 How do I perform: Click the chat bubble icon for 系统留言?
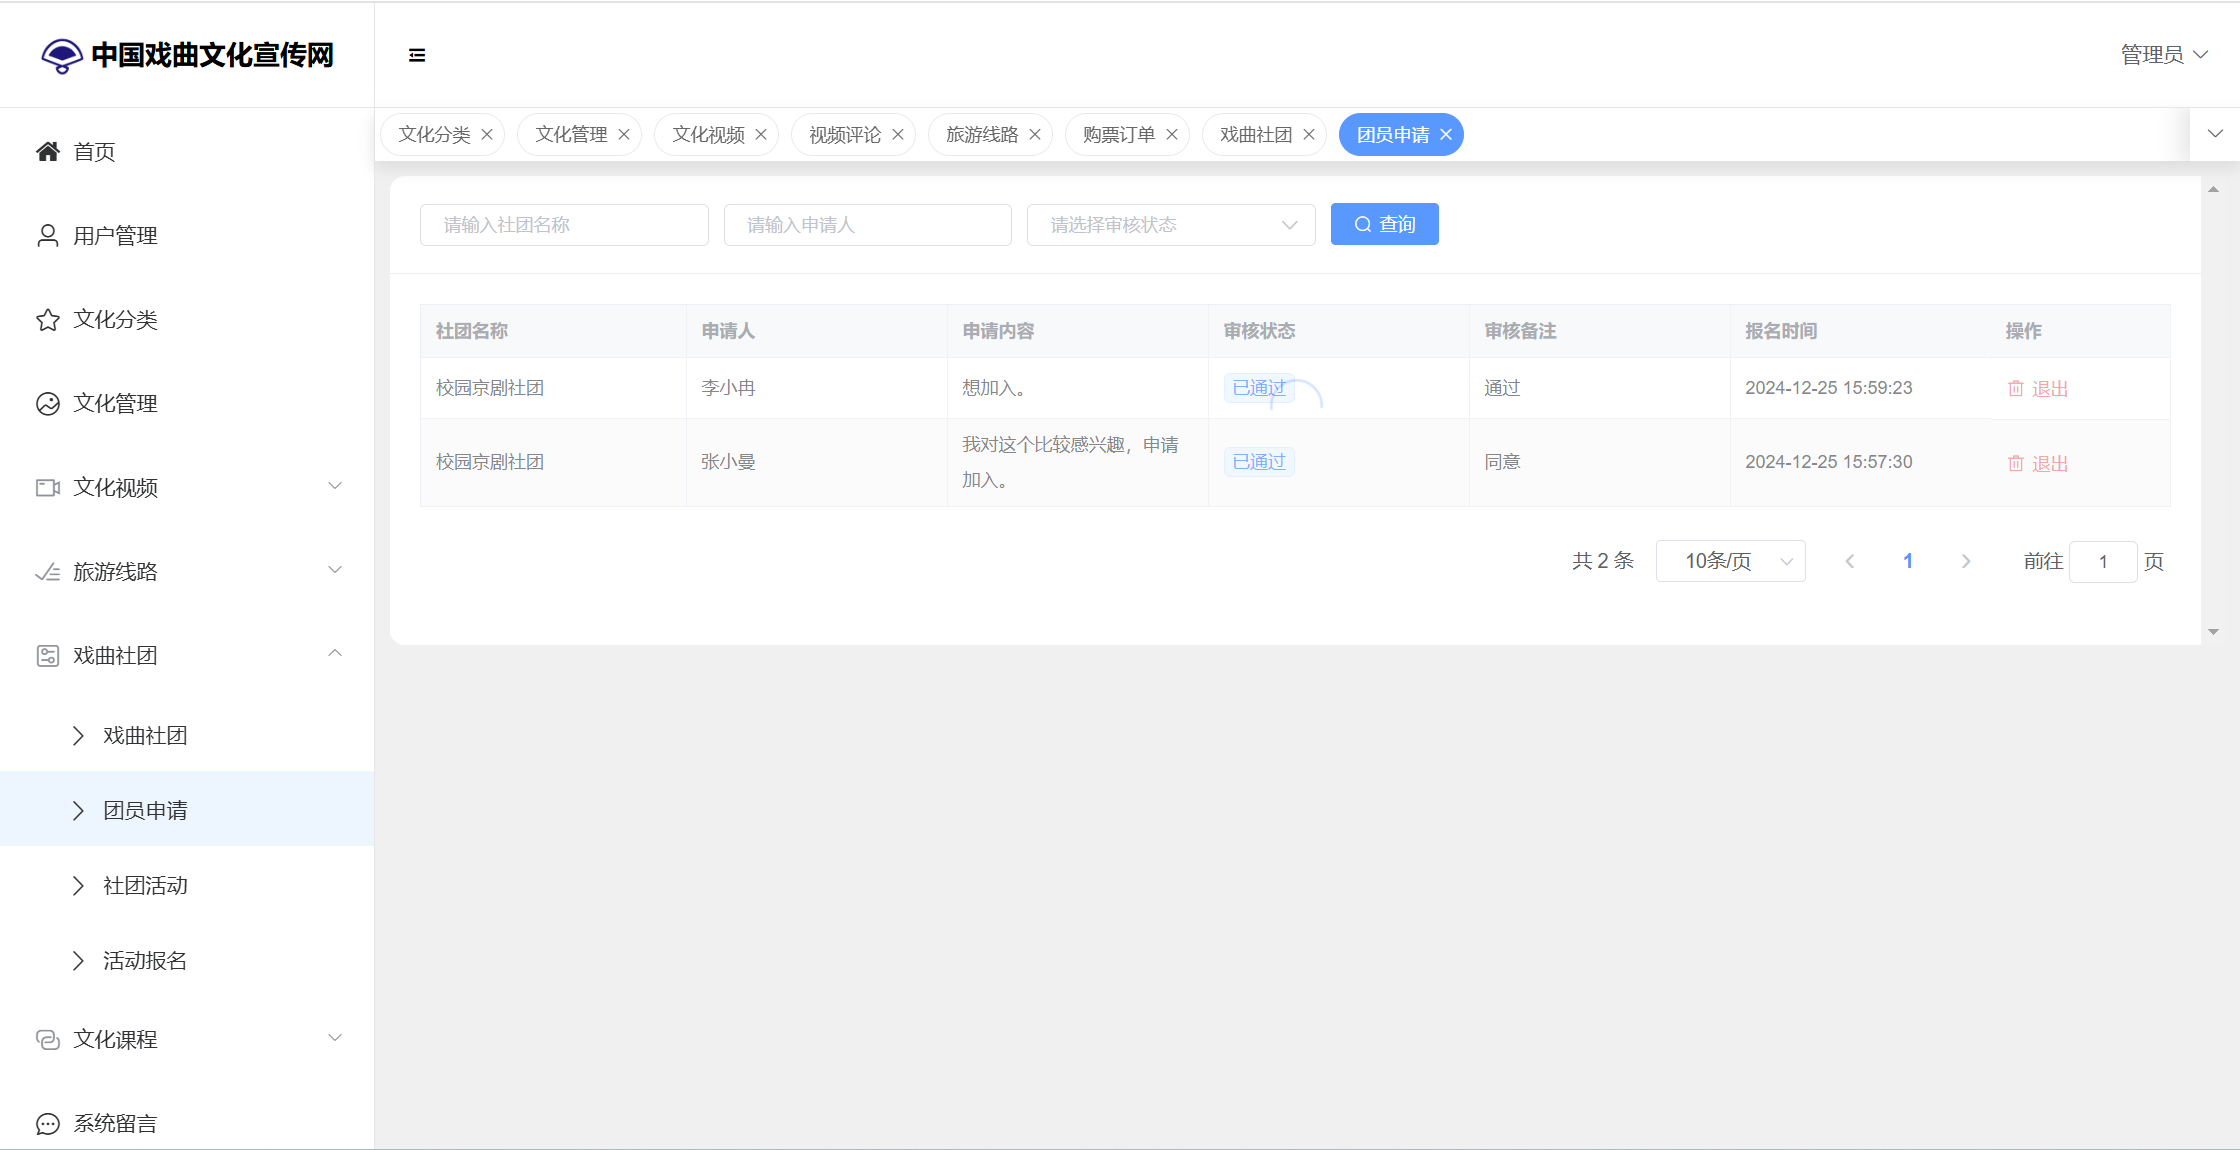point(47,1124)
